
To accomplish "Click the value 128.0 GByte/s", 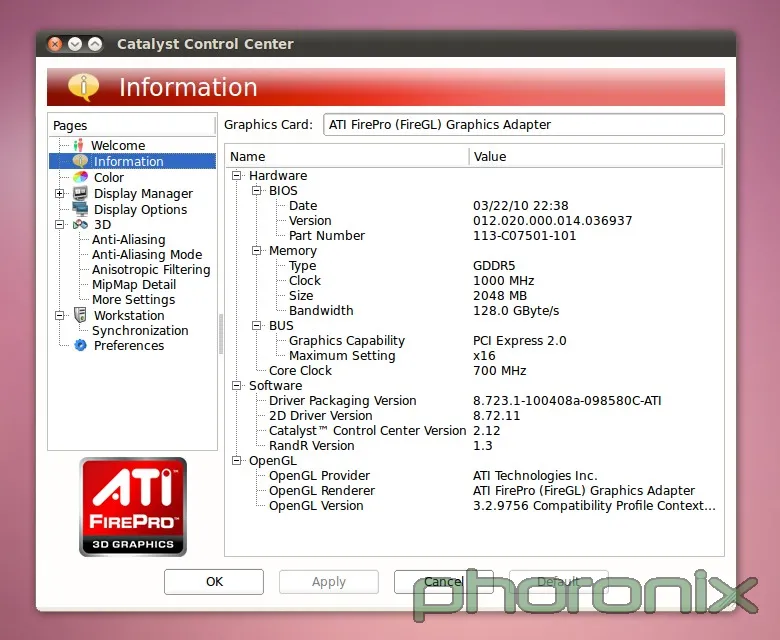I will [x=516, y=311].
